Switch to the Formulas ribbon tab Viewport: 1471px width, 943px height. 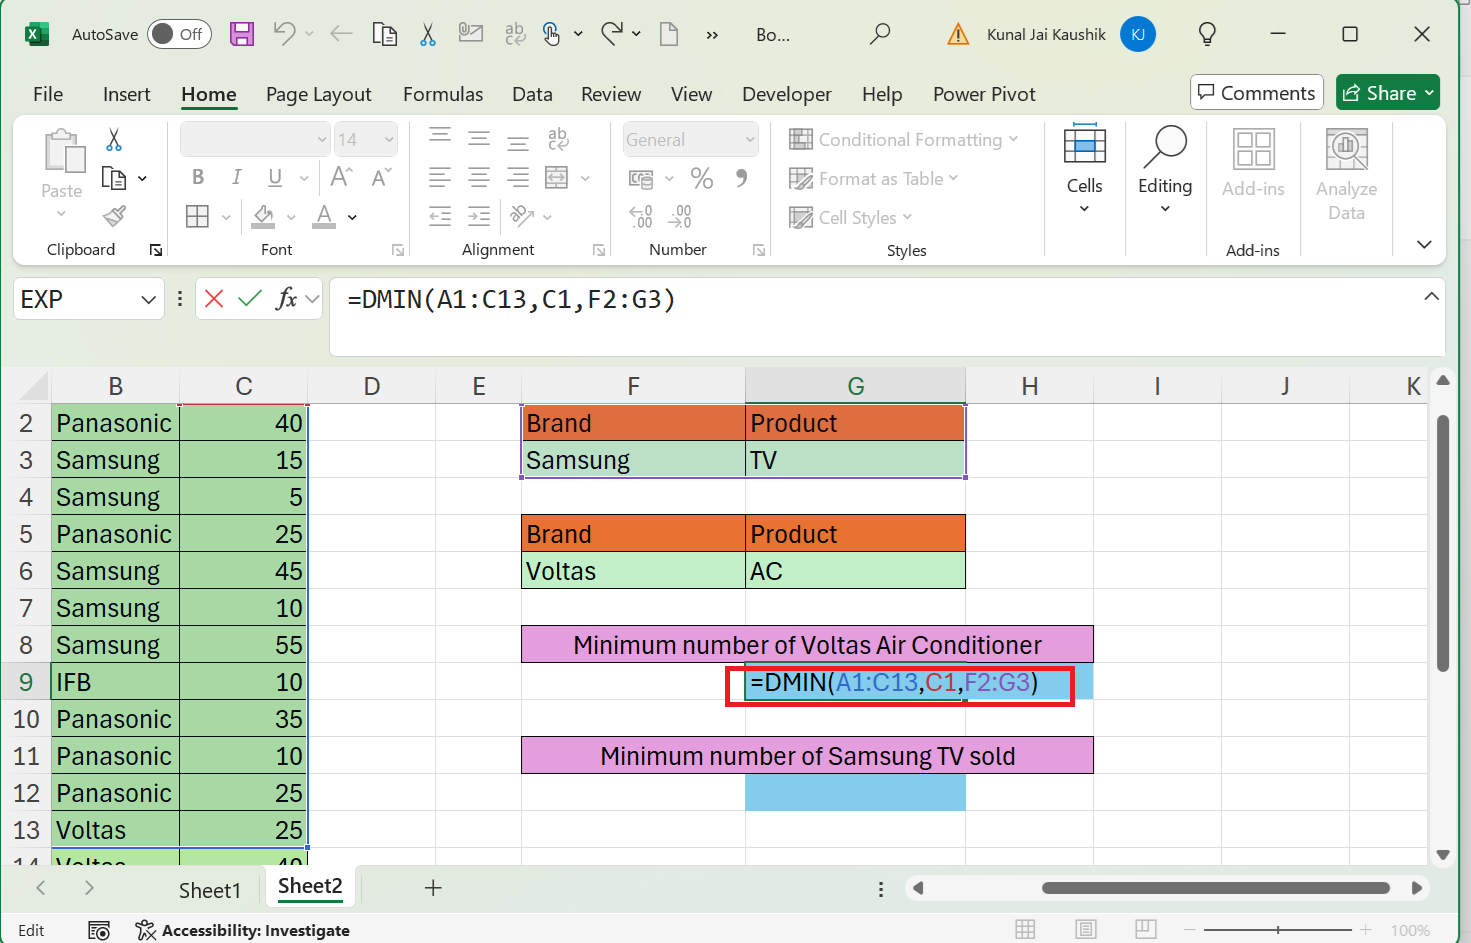click(x=443, y=94)
